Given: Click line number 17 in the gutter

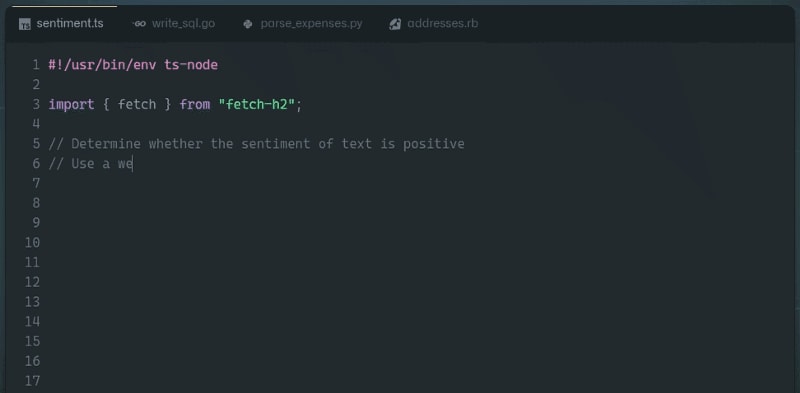Looking at the screenshot, I should 32,381.
